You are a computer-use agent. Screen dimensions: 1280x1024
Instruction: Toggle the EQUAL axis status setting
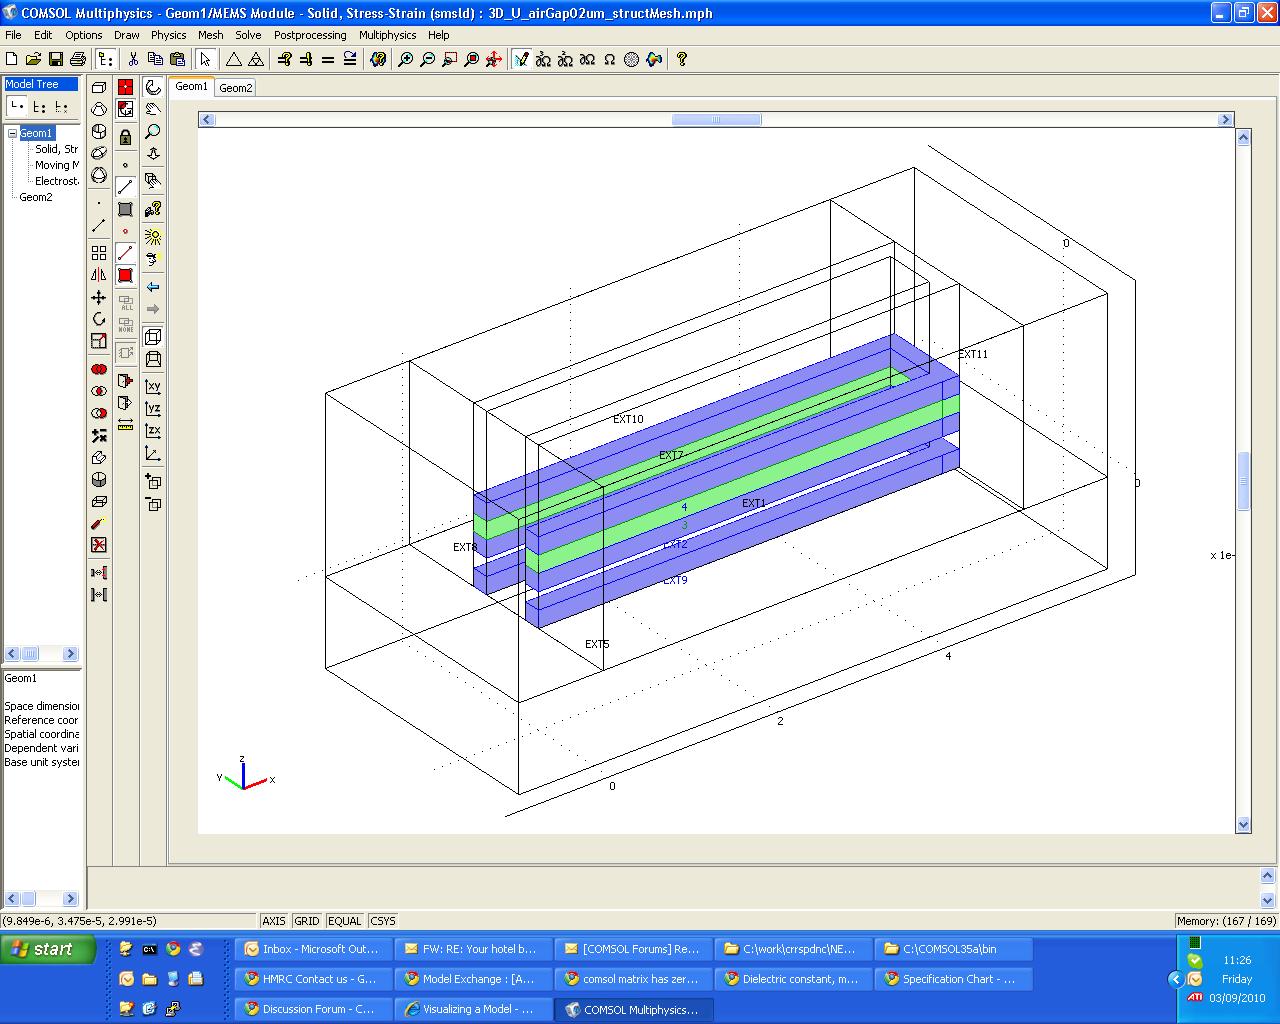(345, 921)
